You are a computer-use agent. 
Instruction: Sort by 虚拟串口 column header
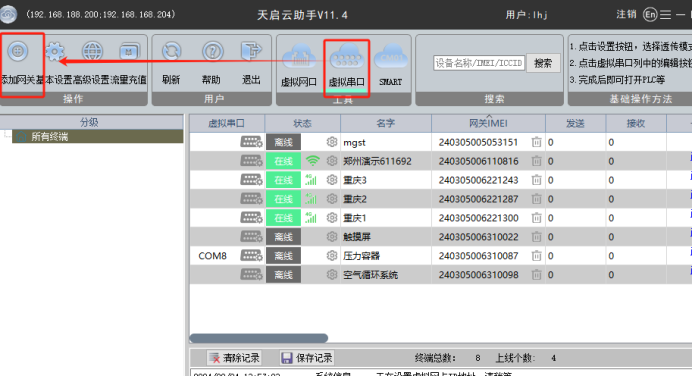[227, 123]
